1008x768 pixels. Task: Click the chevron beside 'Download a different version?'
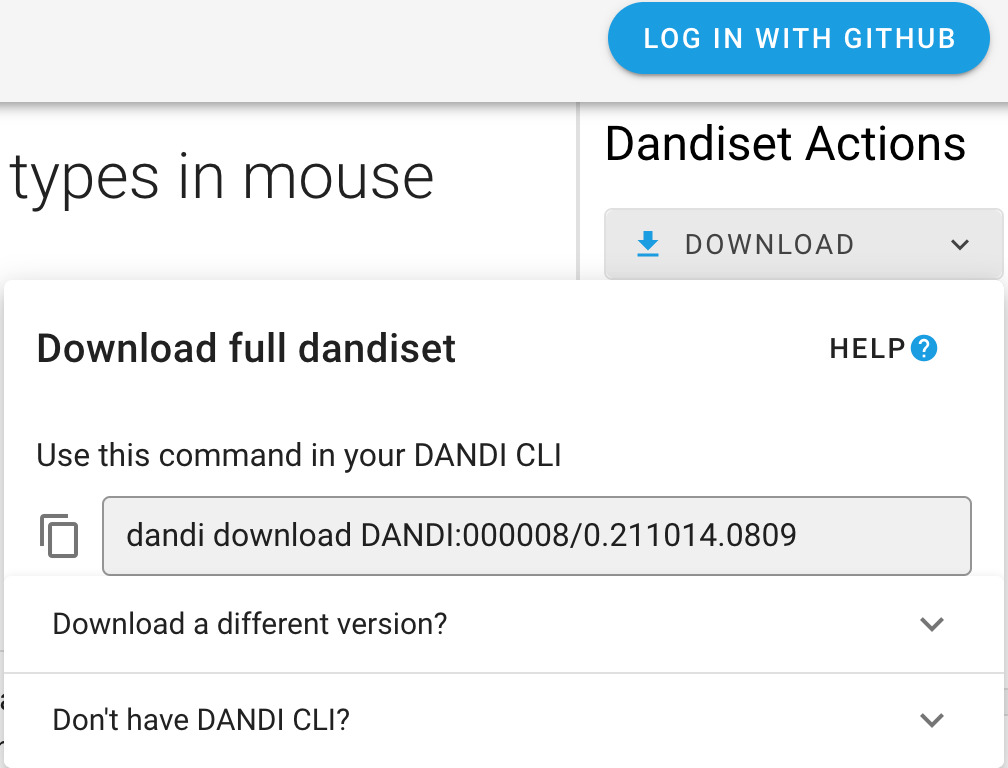[932, 623]
